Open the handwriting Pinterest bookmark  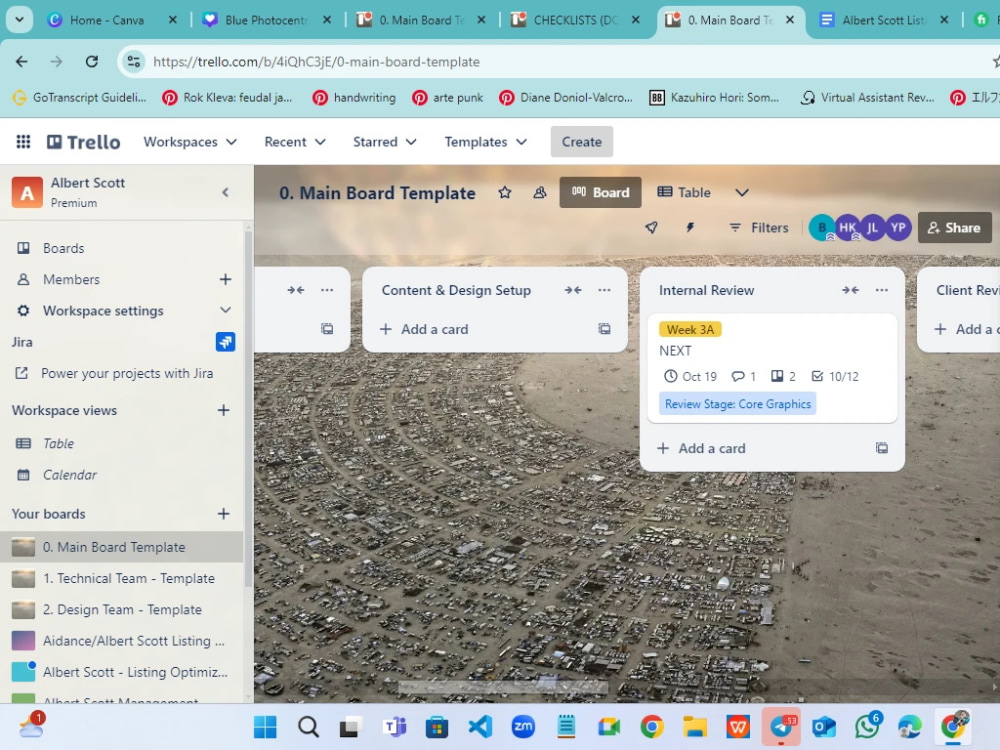click(354, 98)
